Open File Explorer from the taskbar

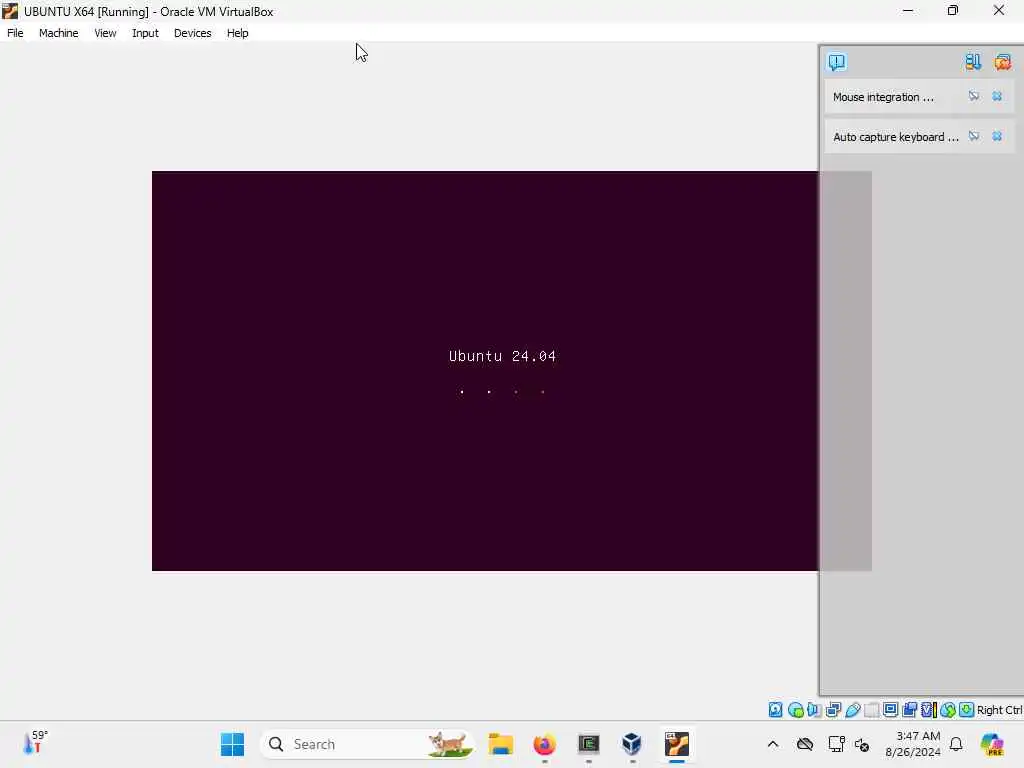coord(501,744)
